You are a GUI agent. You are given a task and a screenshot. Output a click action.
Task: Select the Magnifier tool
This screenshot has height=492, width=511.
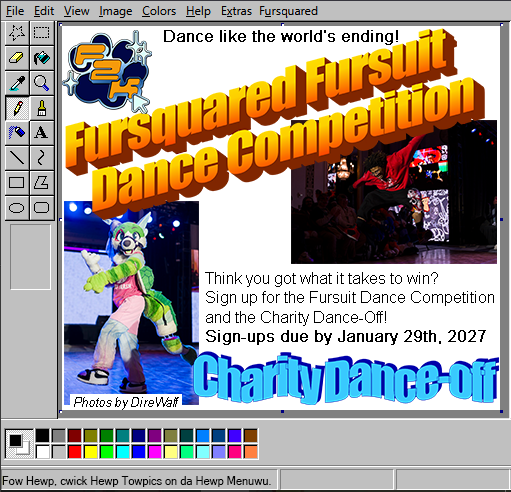[x=42, y=83]
